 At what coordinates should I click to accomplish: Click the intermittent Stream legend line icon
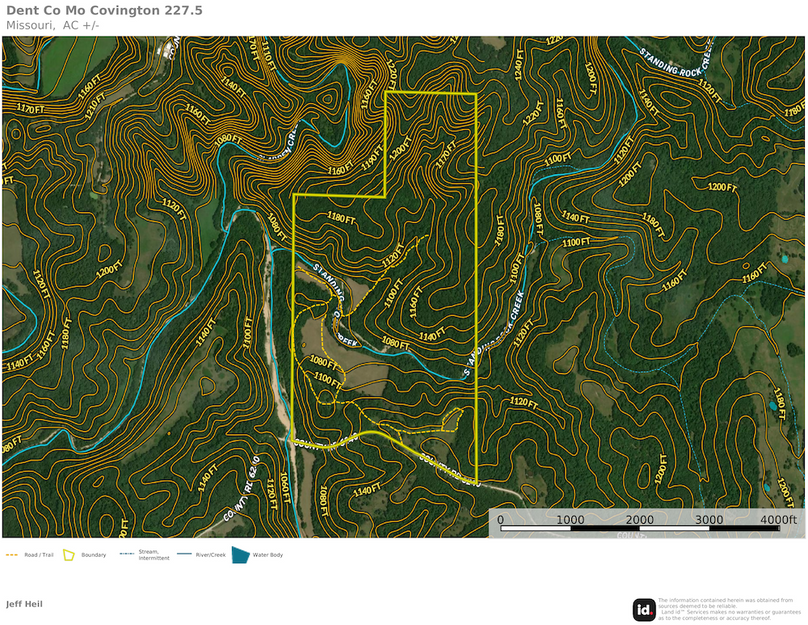(x=126, y=553)
